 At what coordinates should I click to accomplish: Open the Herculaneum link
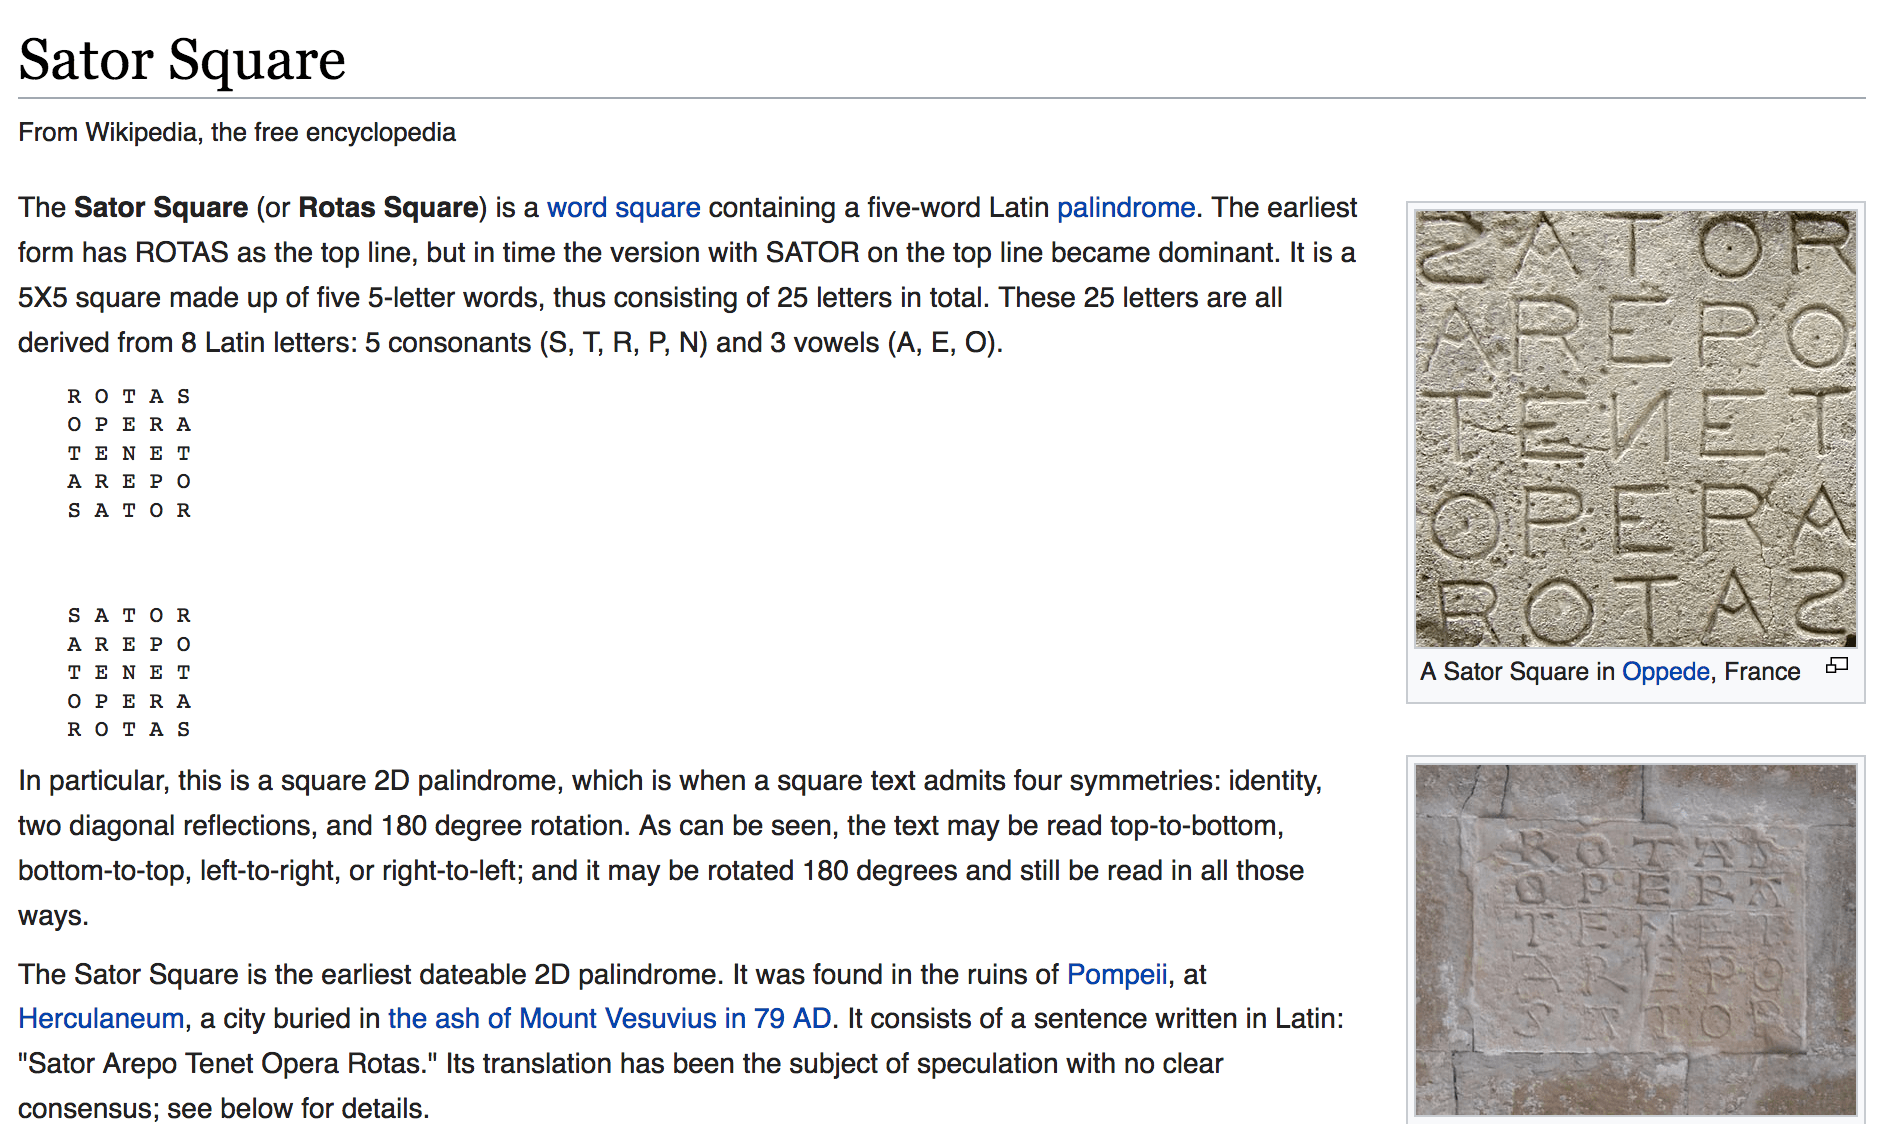pos(101,1019)
